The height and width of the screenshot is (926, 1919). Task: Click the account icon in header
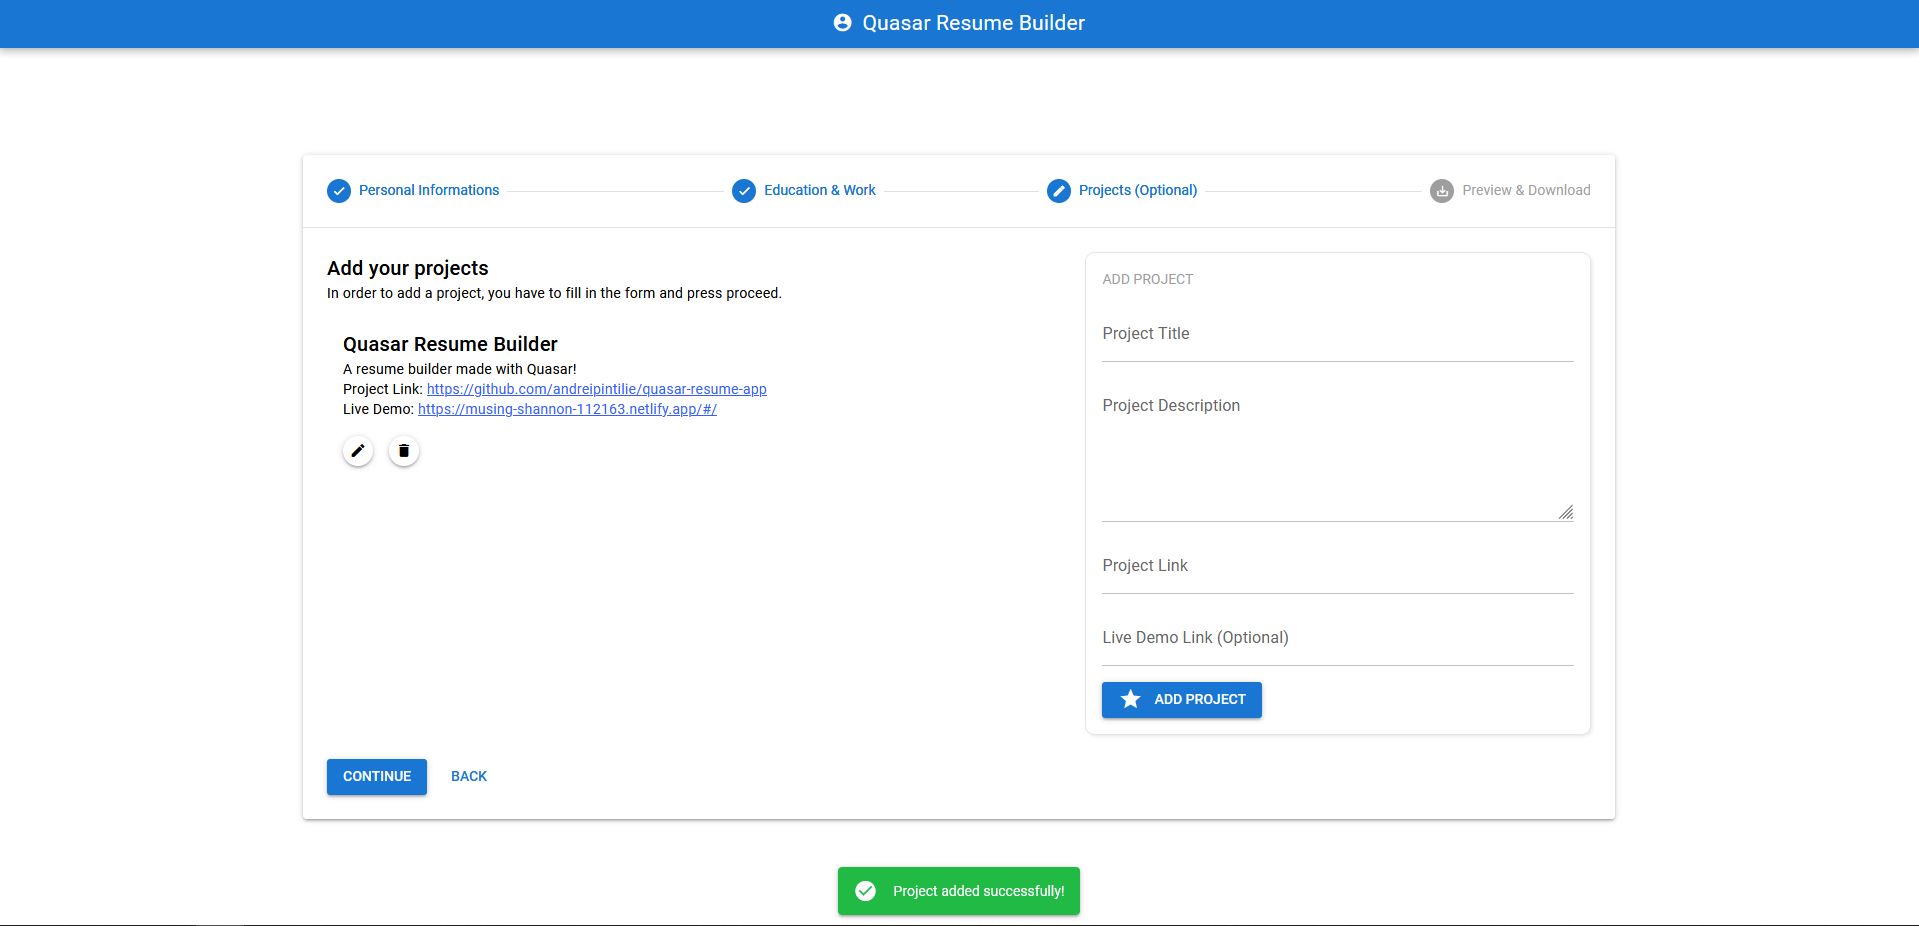coord(842,23)
